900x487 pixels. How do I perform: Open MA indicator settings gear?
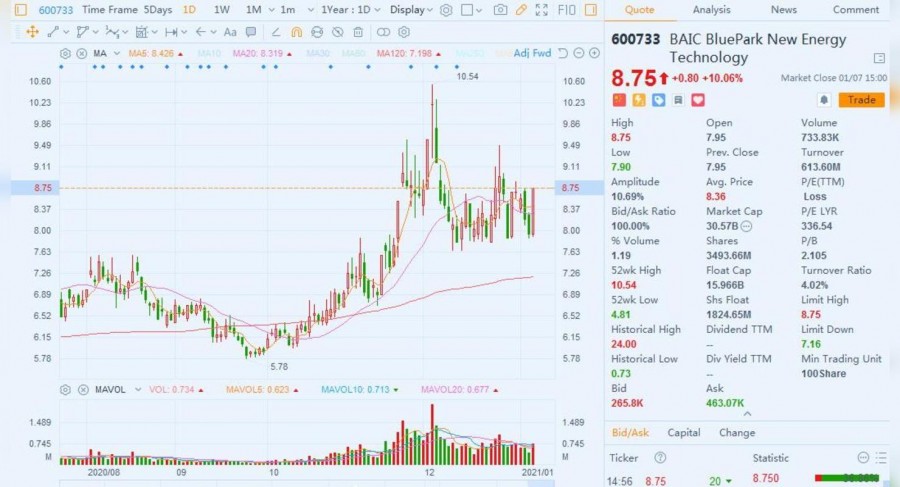(x=65, y=53)
